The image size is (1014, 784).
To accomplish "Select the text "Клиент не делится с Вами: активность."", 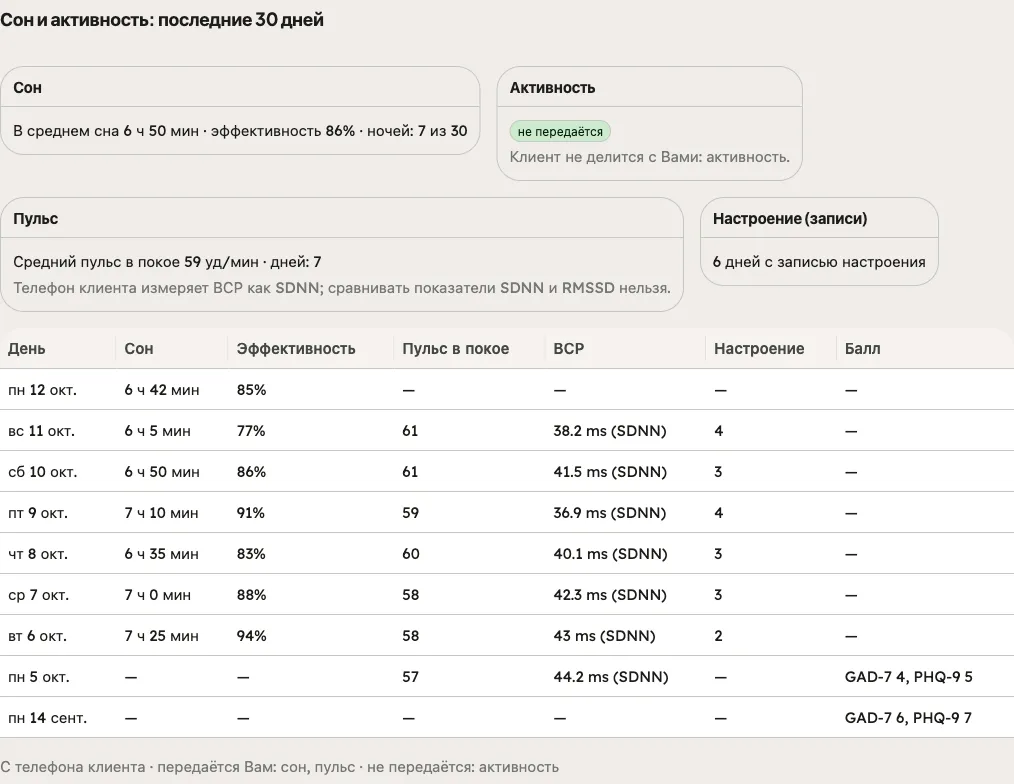I will [x=649, y=157].
